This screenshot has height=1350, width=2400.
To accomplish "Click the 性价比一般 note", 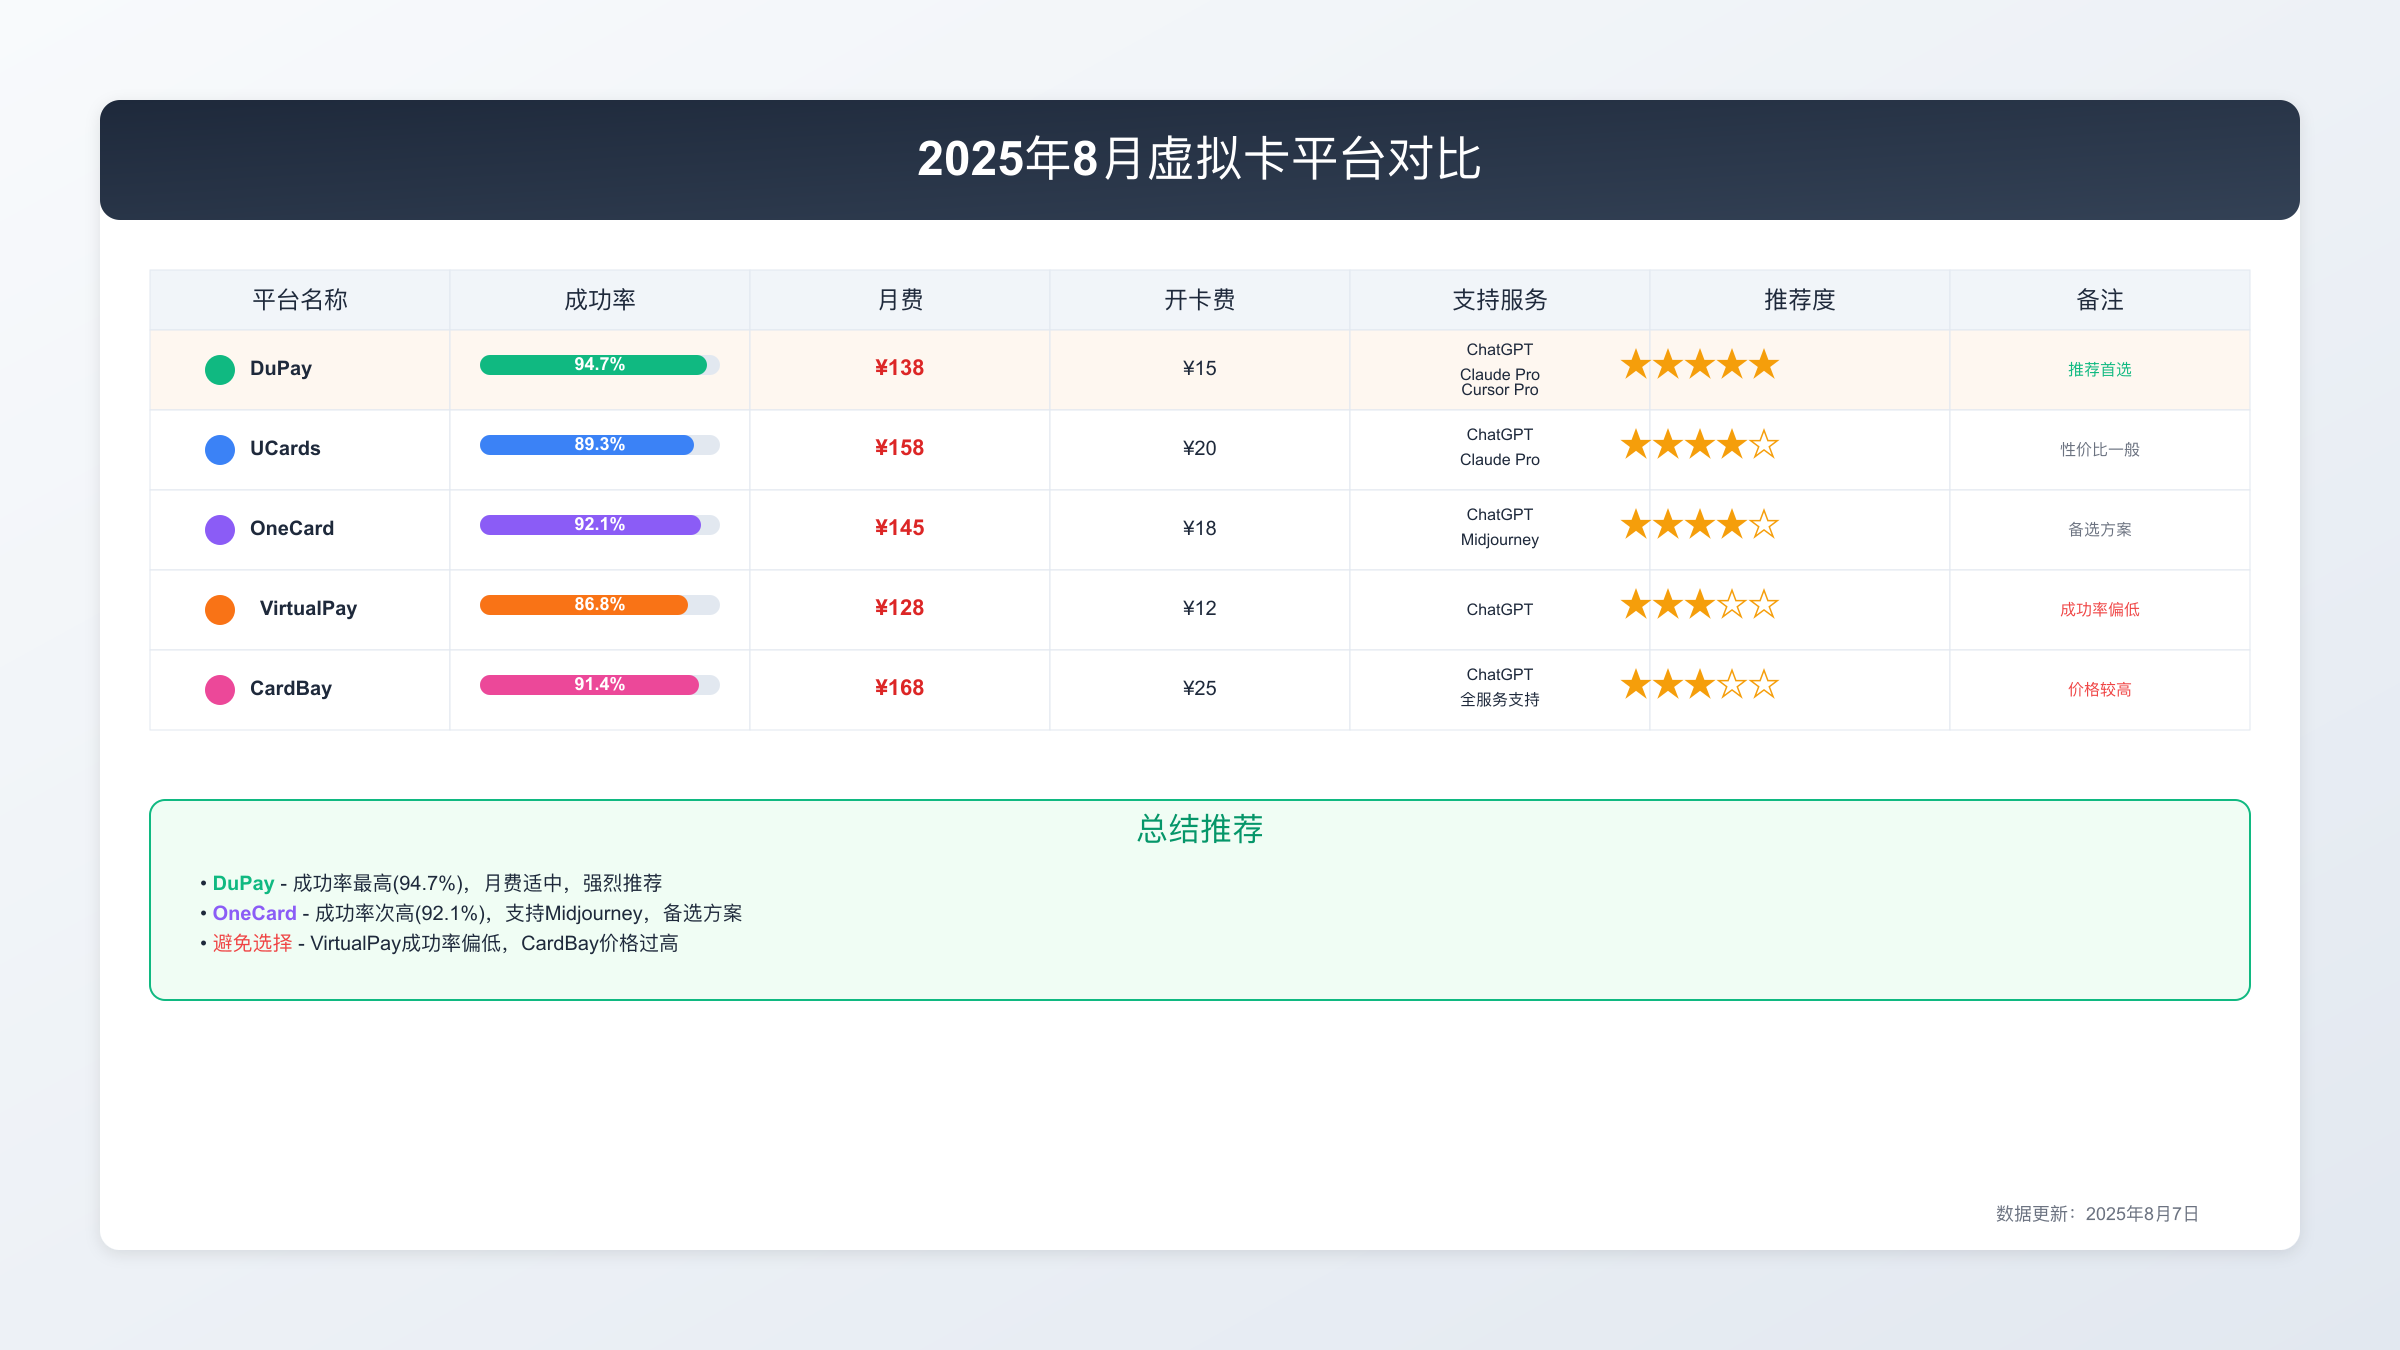I will (x=2099, y=450).
